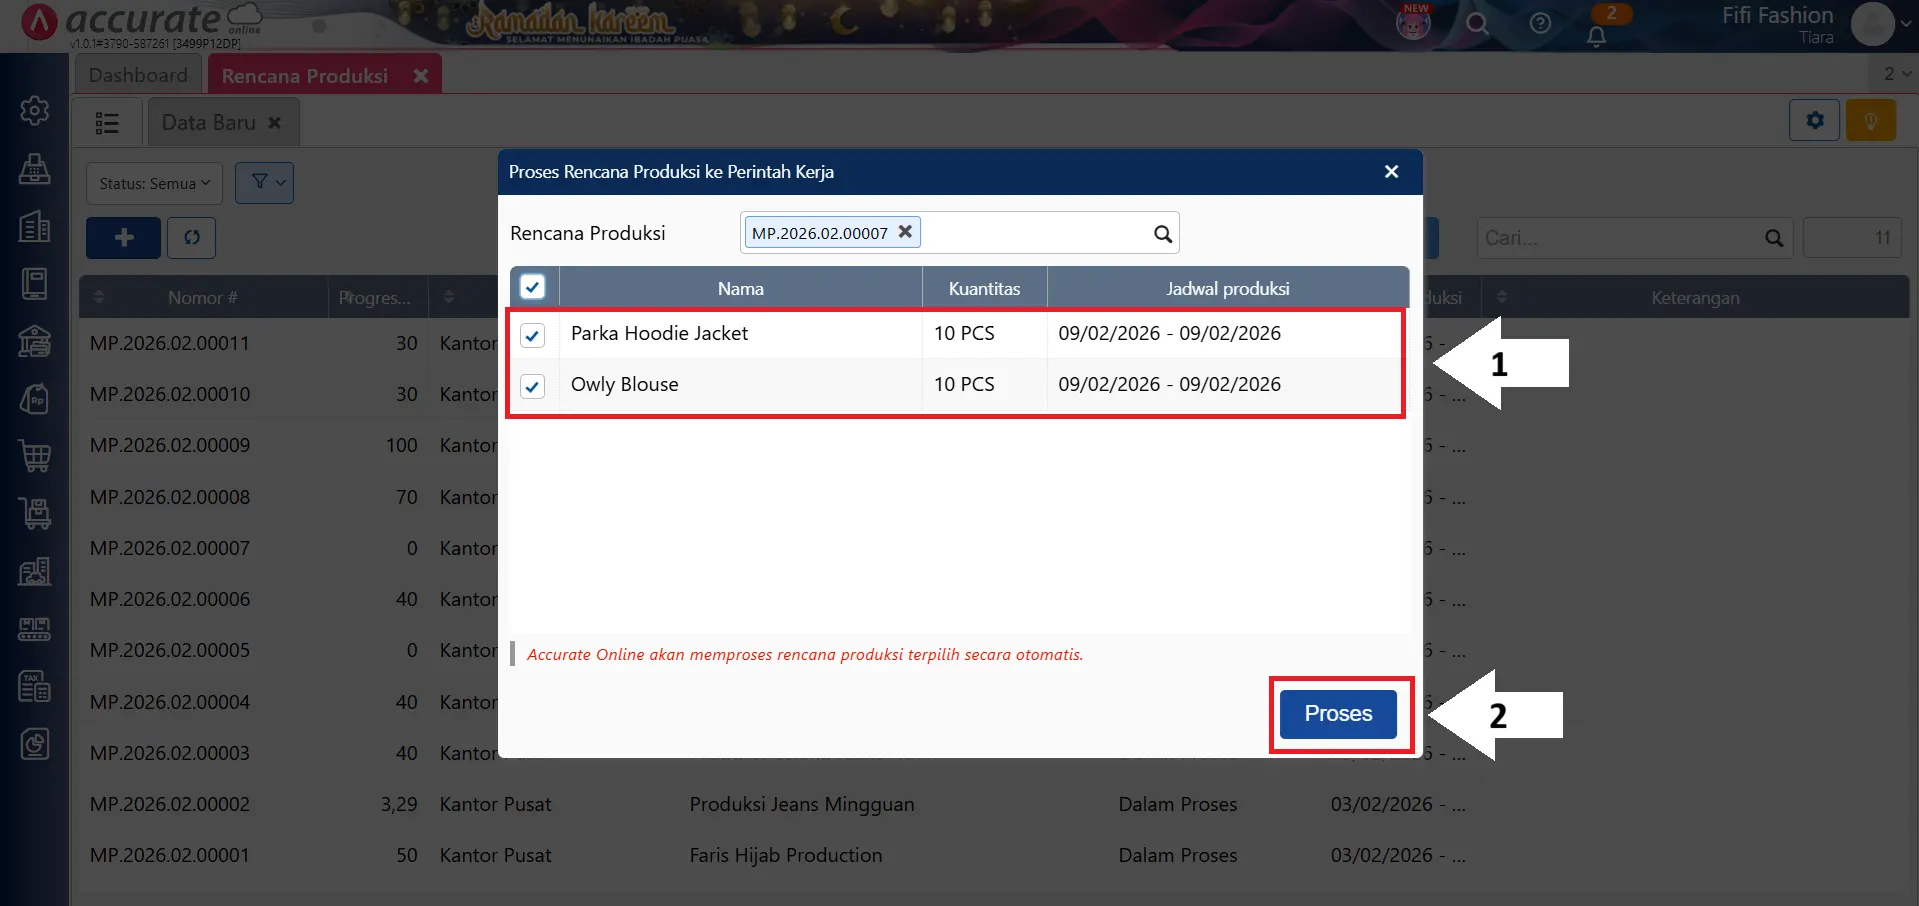The image size is (1919, 906).
Task: Click the Proses button
Action: click(x=1337, y=714)
